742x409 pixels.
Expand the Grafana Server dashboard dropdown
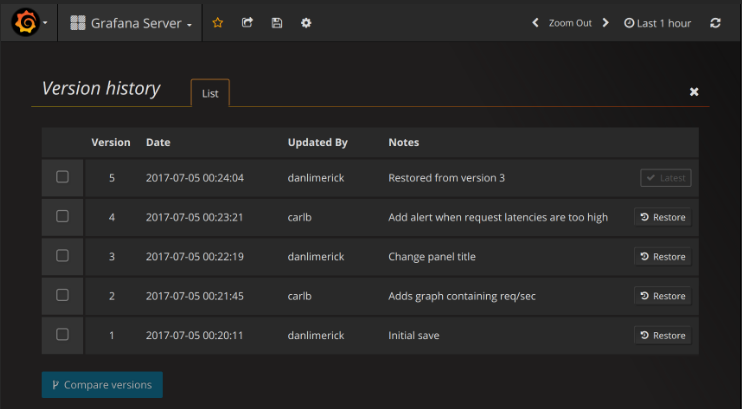pyautogui.click(x=131, y=23)
